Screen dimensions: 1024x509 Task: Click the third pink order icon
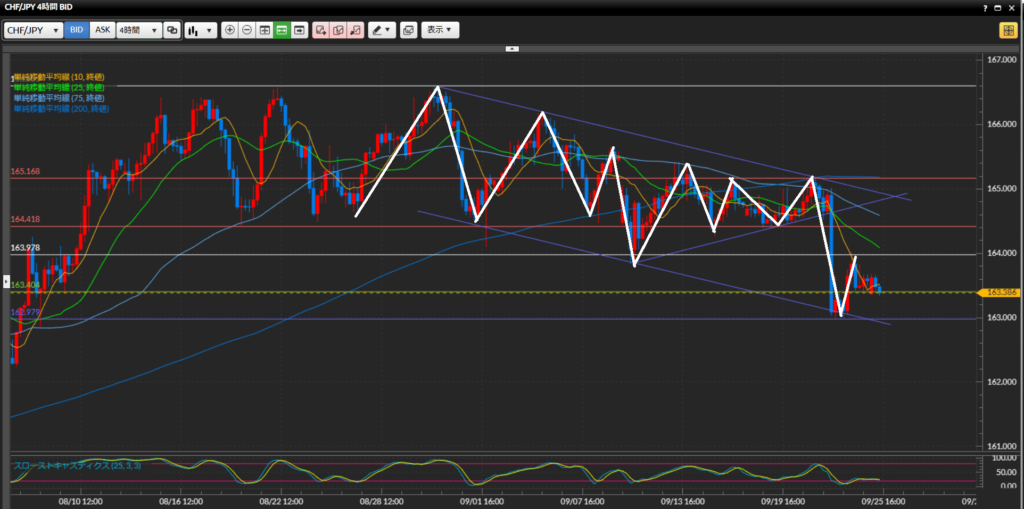pos(355,30)
